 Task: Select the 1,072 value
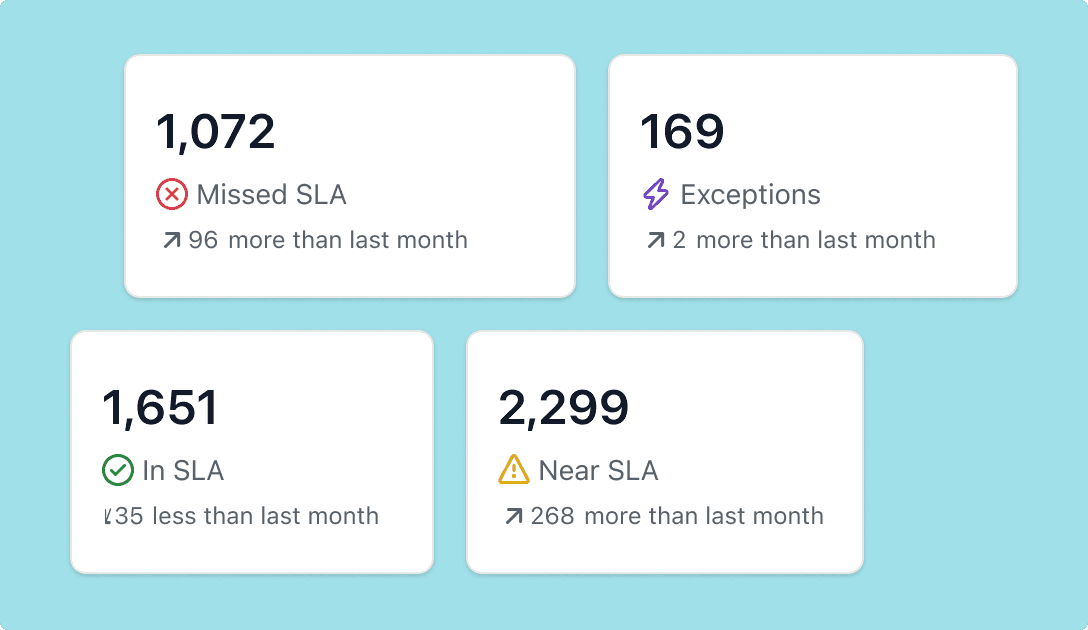[x=216, y=132]
